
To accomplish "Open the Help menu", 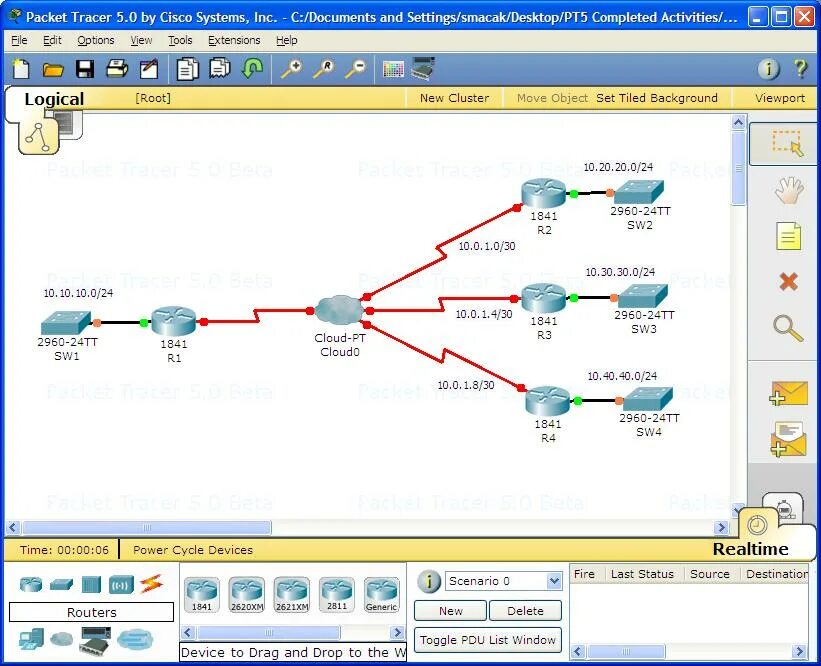I will 286,40.
